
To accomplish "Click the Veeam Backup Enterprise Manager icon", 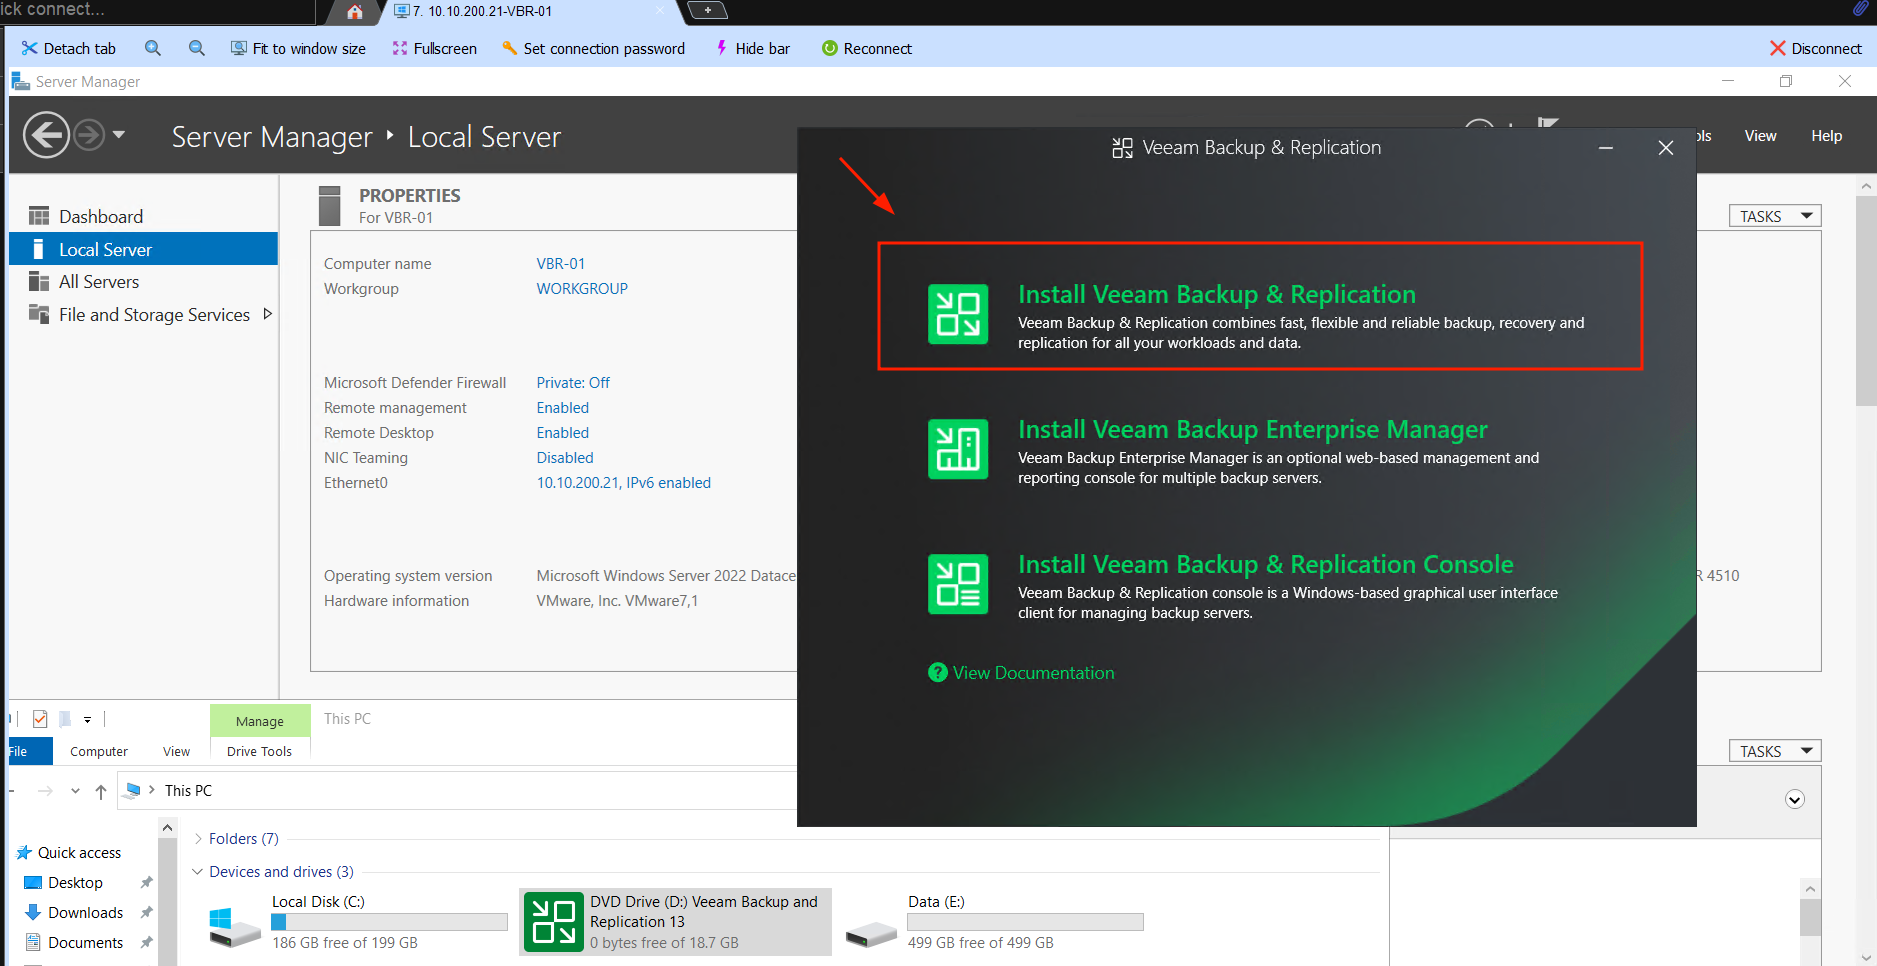I will click(958, 449).
